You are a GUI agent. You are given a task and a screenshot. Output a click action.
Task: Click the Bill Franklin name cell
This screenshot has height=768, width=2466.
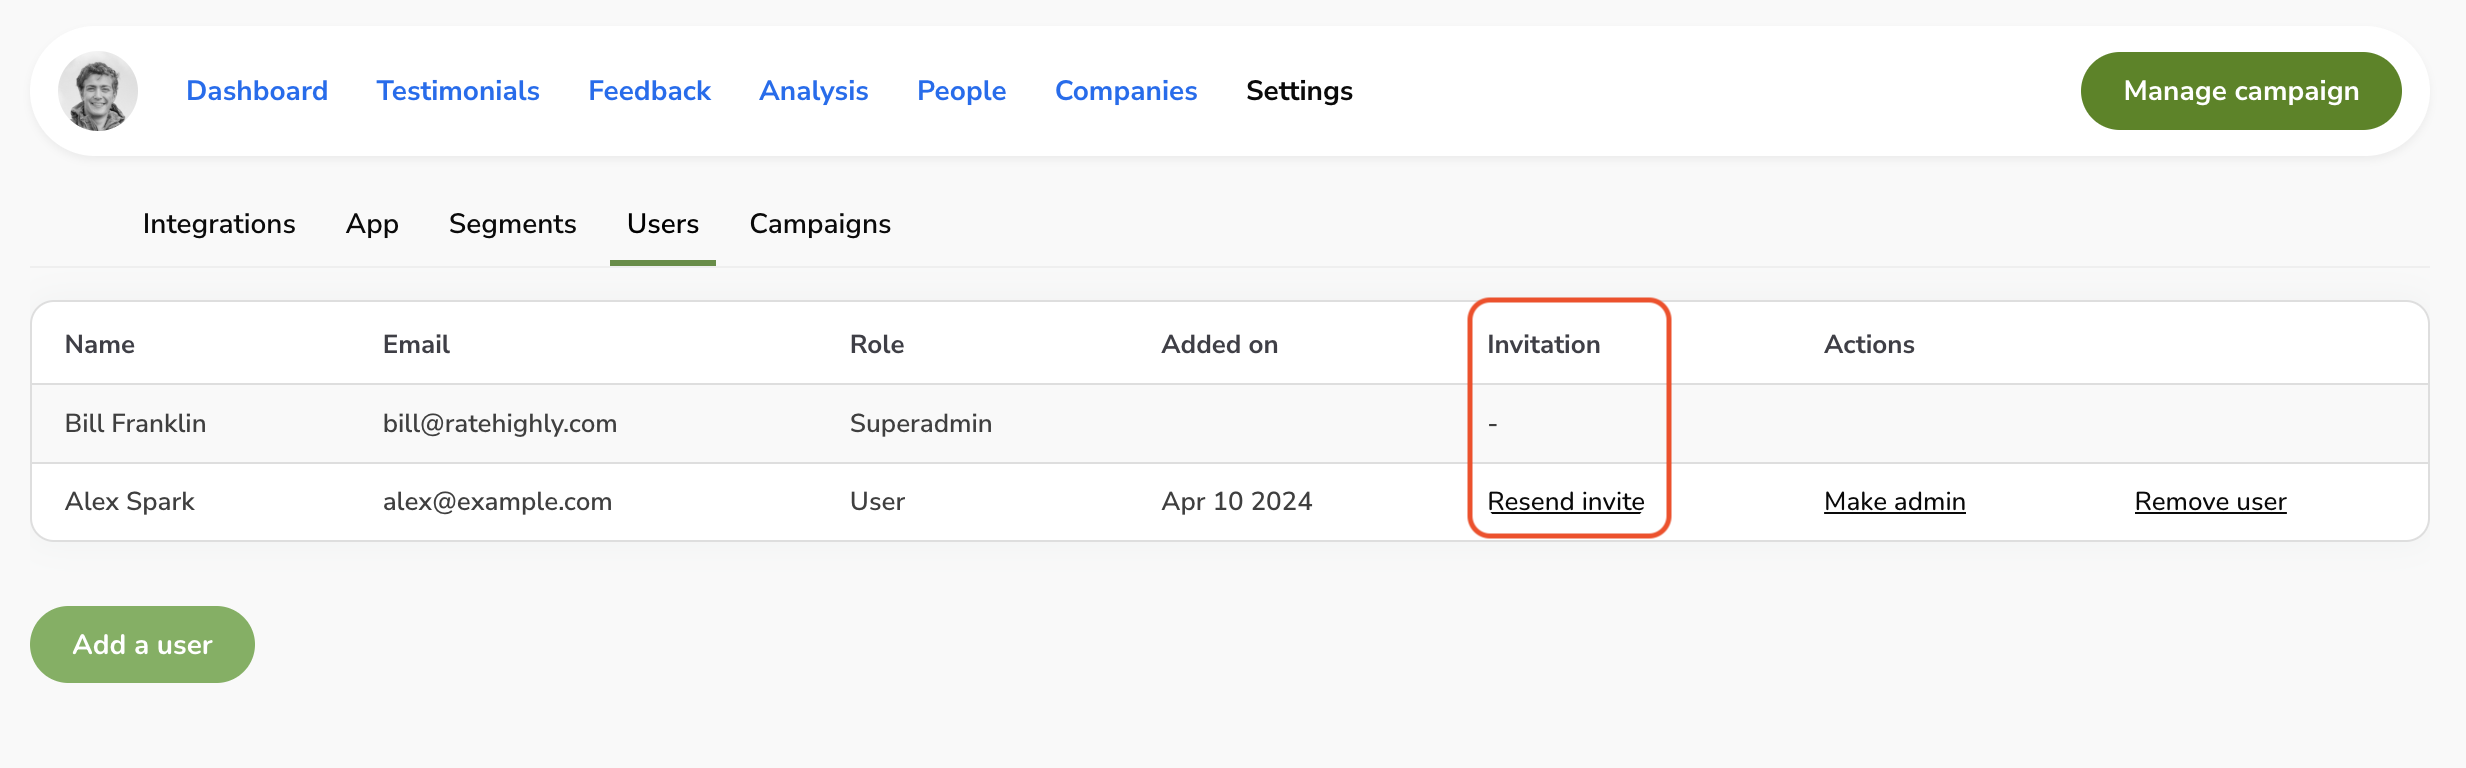coord(135,424)
